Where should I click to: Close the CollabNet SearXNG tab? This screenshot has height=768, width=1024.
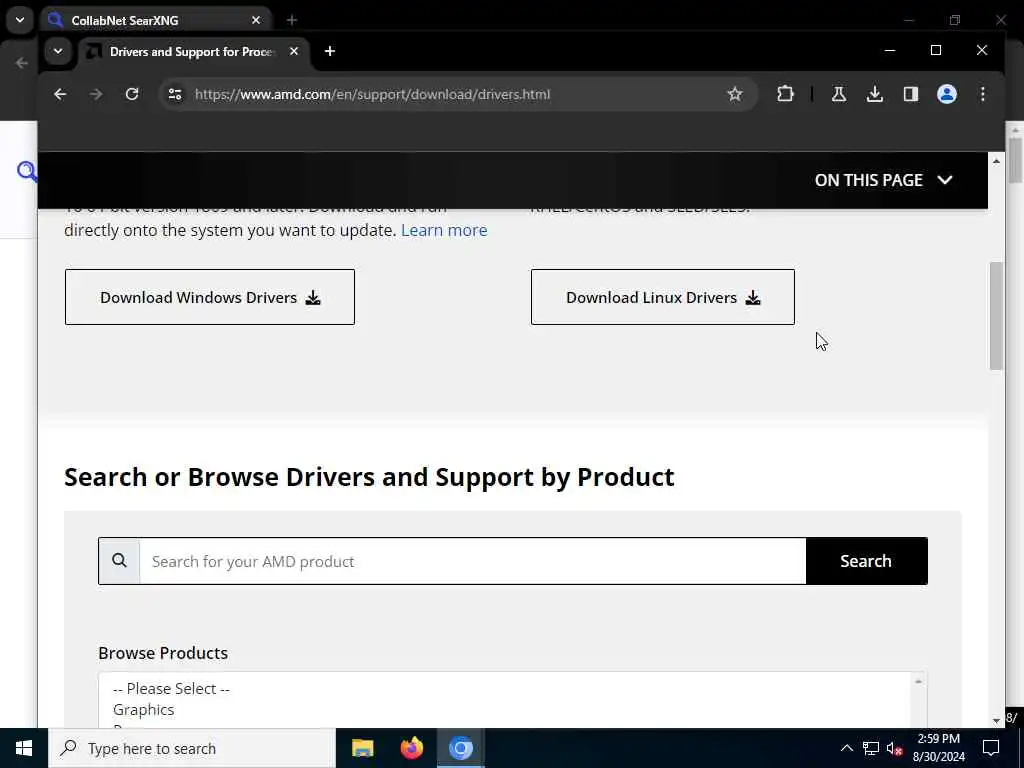[x=256, y=20]
